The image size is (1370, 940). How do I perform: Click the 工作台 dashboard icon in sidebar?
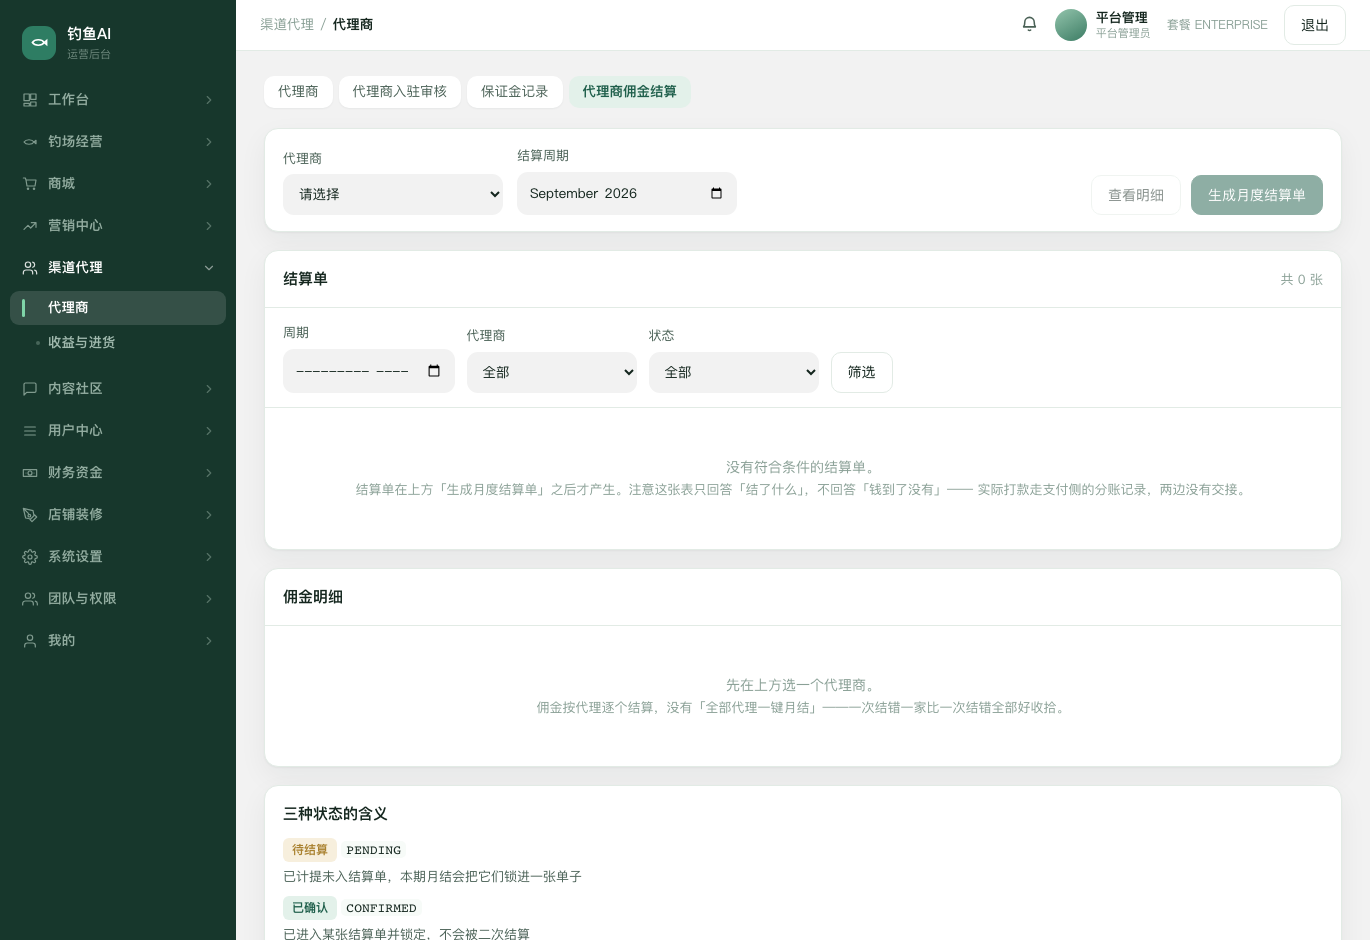(x=30, y=100)
